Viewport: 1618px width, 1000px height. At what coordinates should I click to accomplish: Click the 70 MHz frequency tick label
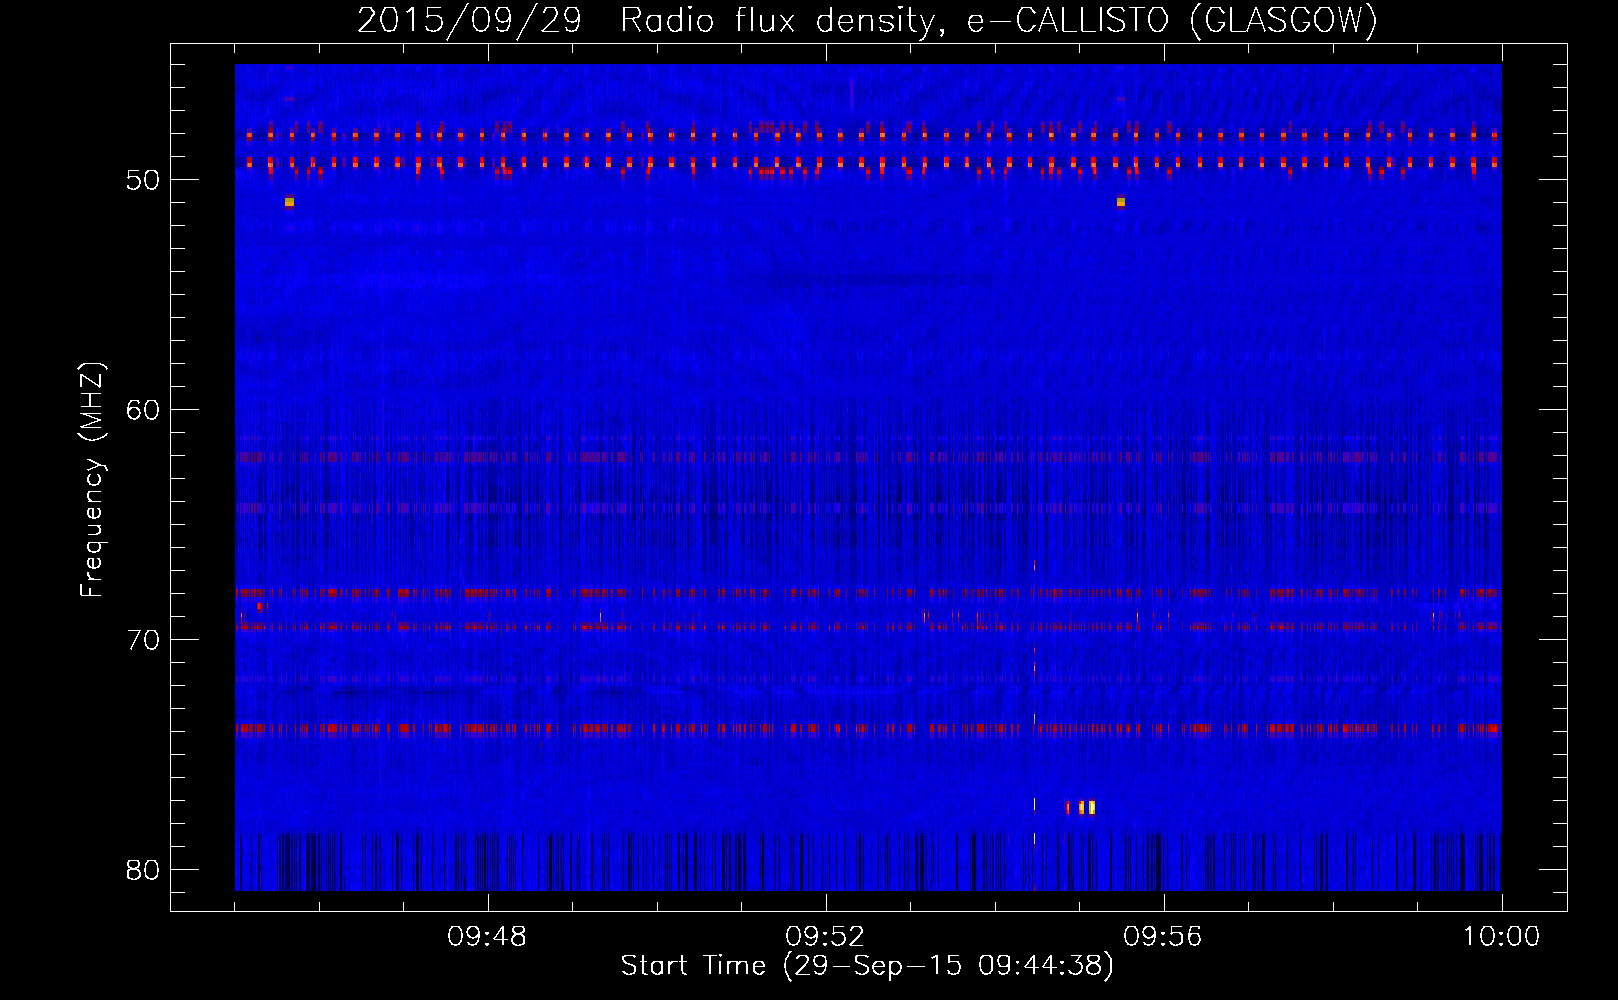144,639
